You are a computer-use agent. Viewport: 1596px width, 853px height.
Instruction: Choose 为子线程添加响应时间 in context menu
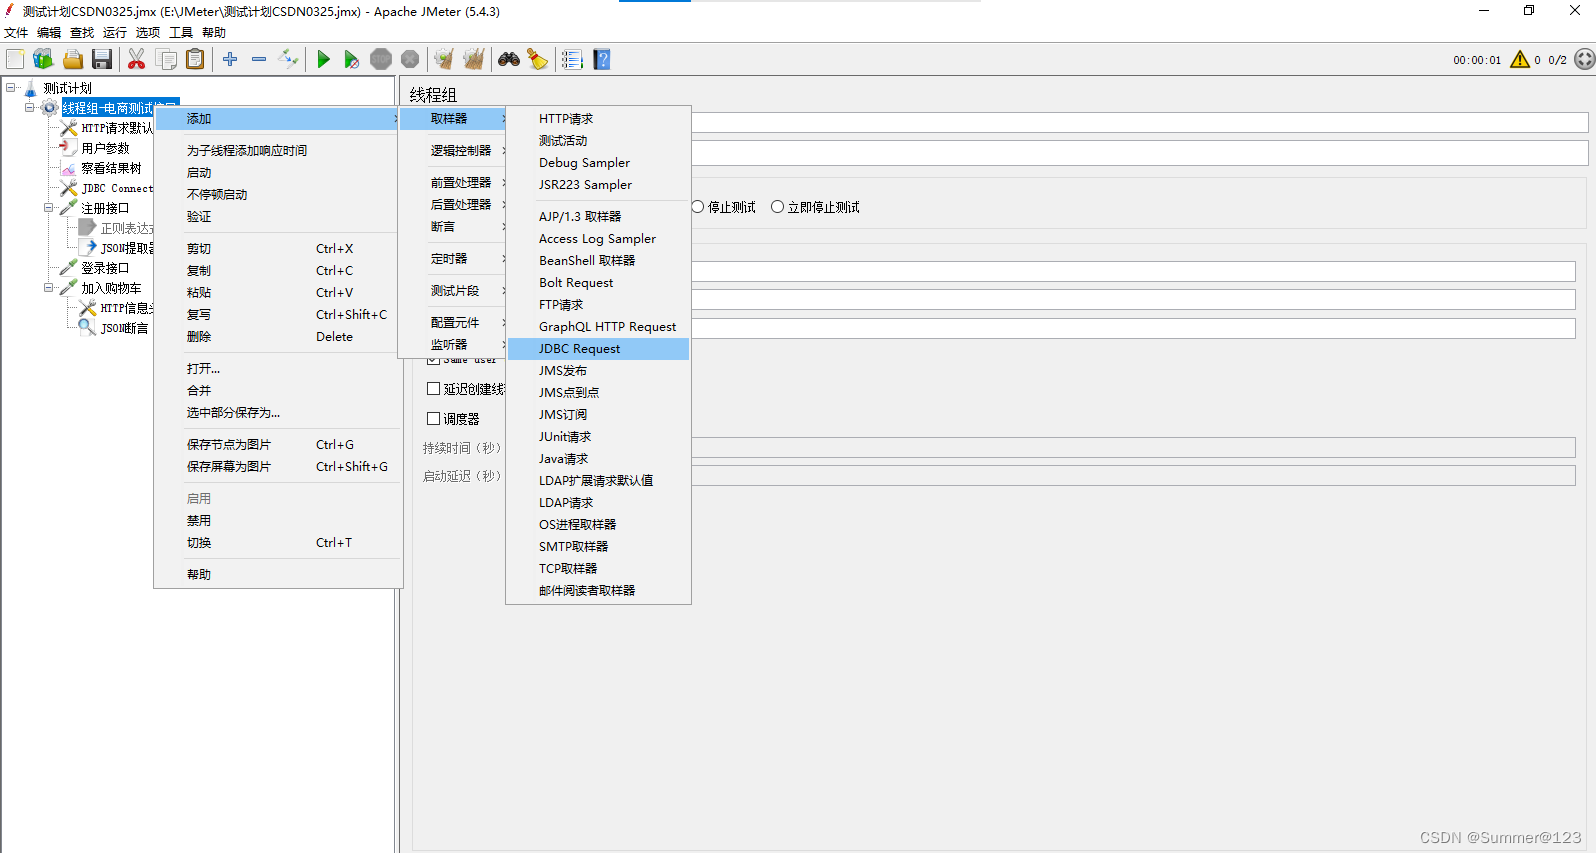278,151
